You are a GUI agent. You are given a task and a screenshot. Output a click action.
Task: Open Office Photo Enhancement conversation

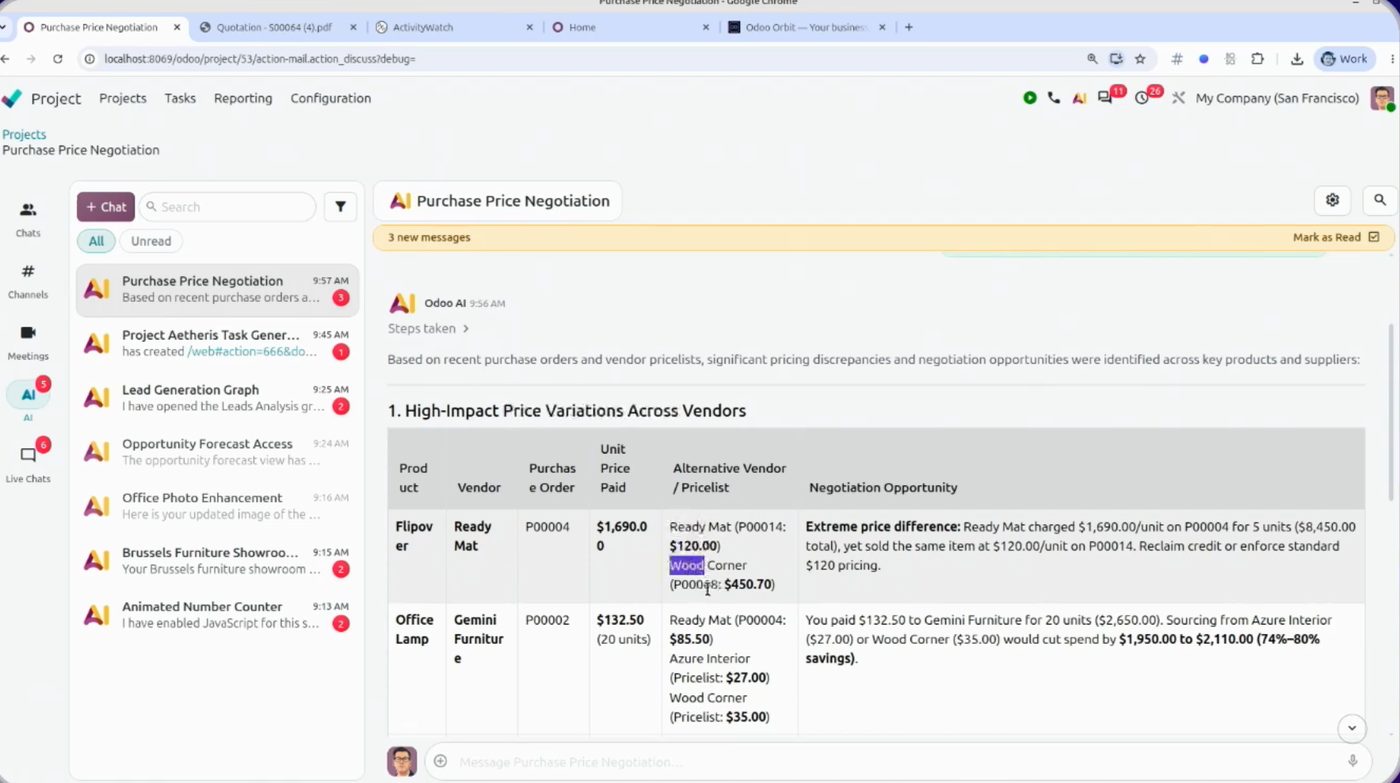coord(217,506)
